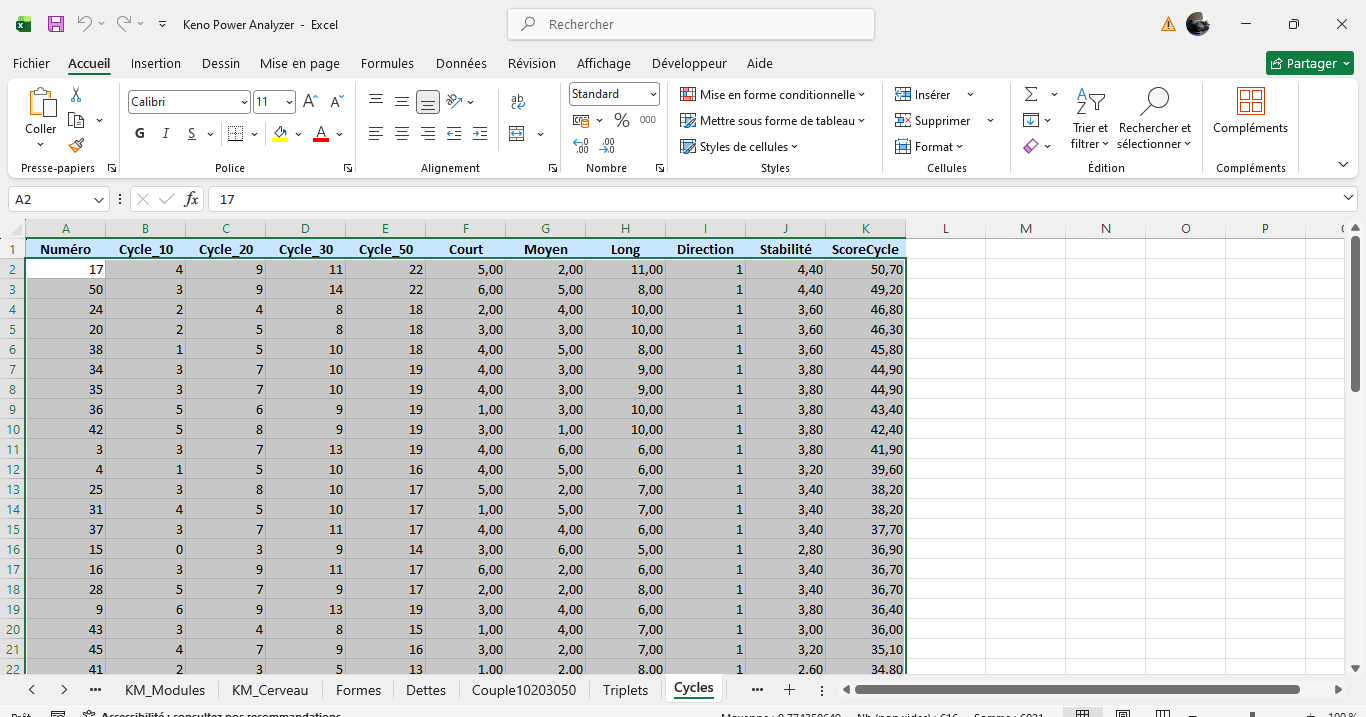Open Police dialog launcher
Screen dimensions: 1366x717
pos(348,168)
